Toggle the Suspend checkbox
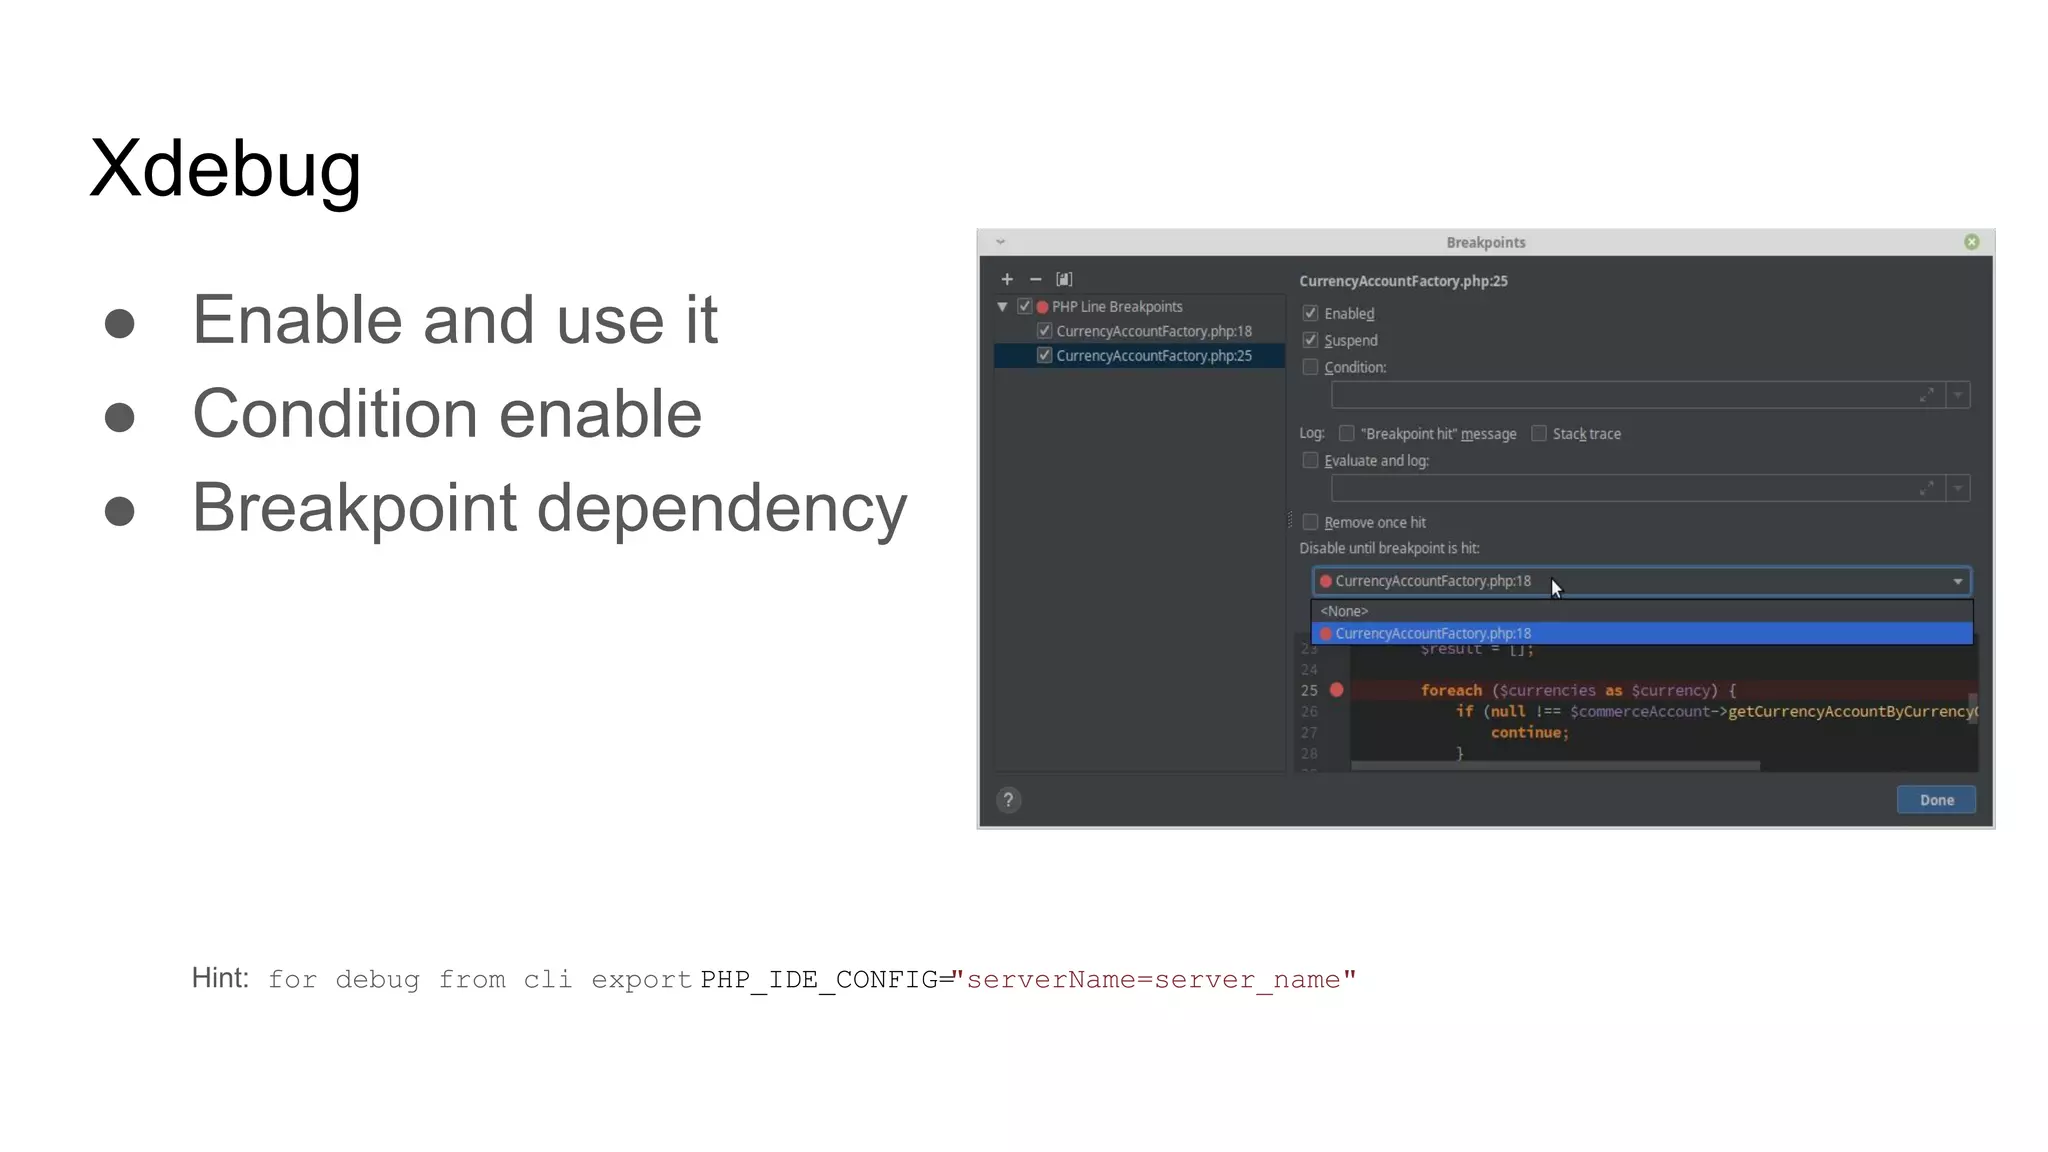The width and height of the screenshot is (2048, 1152). [x=1310, y=340]
